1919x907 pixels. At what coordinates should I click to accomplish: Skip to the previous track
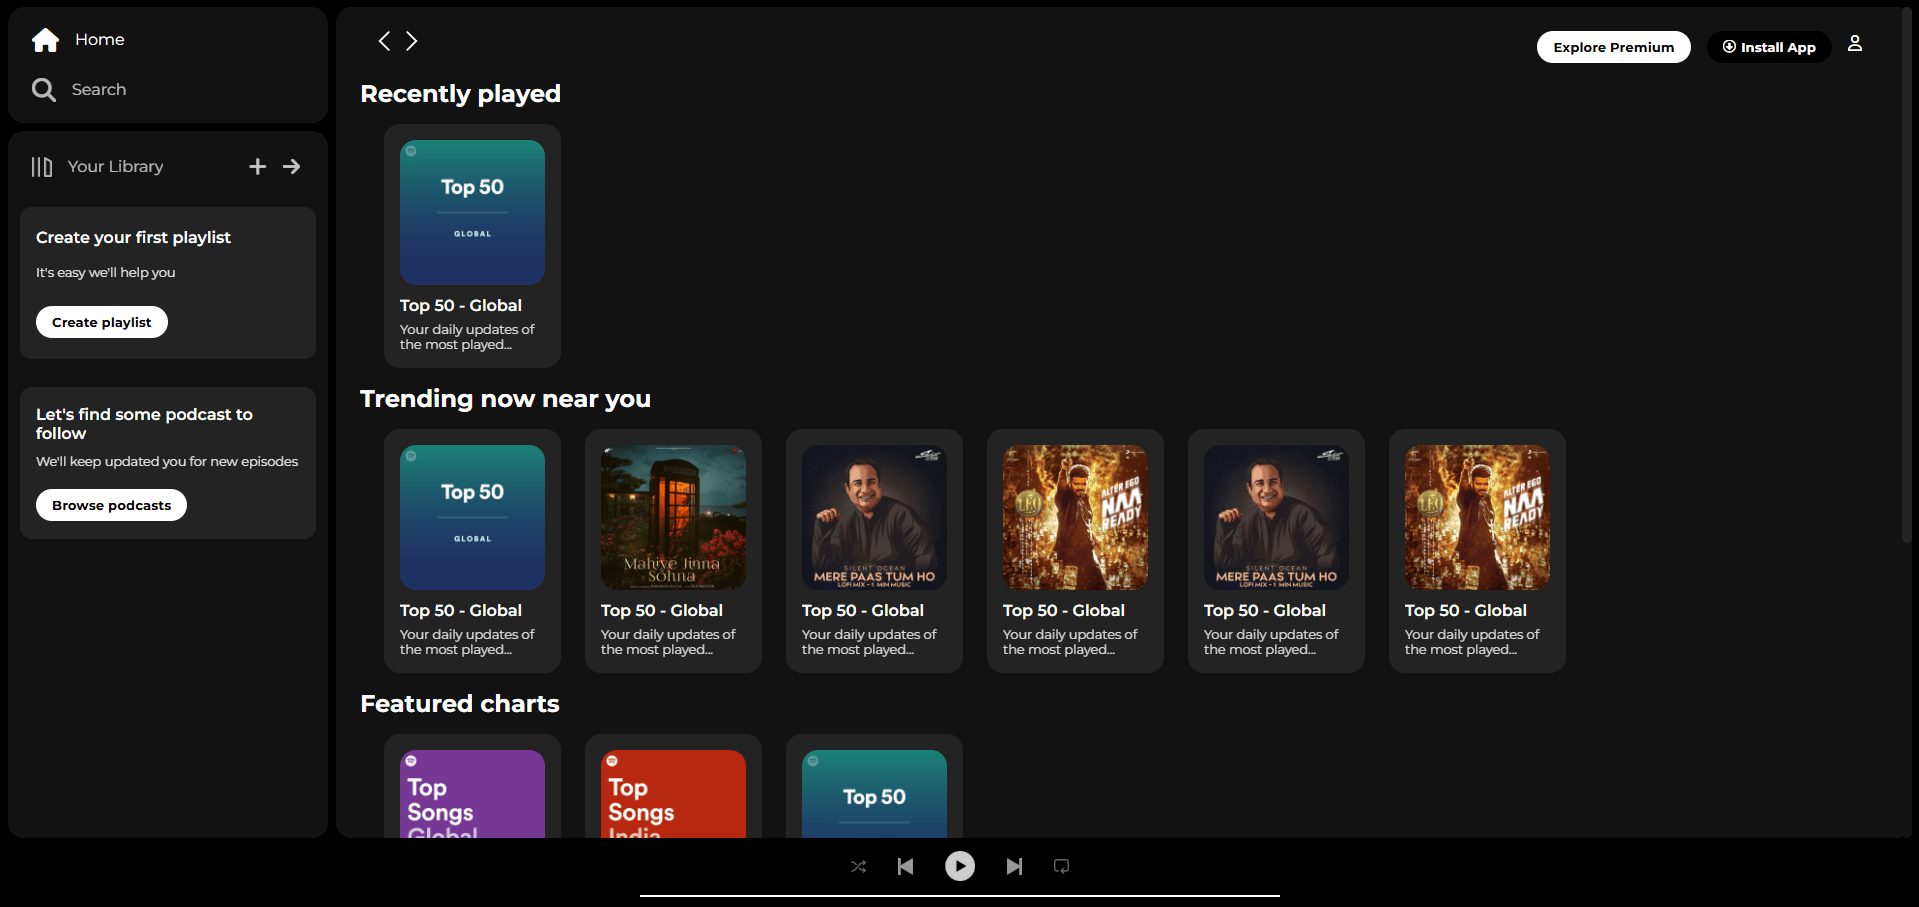pyautogui.click(x=905, y=867)
